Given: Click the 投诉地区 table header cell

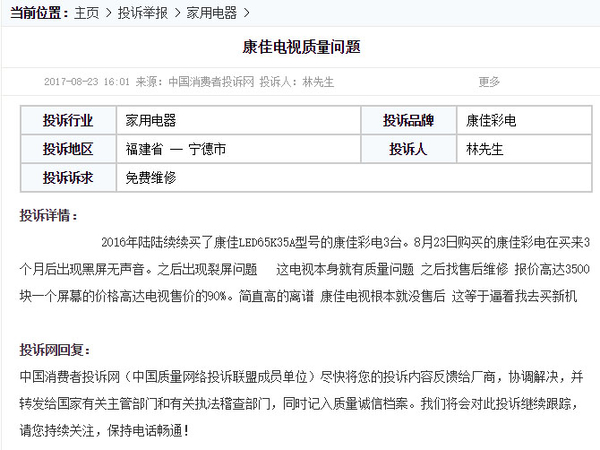Looking at the screenshot, I should coord(68,149).
